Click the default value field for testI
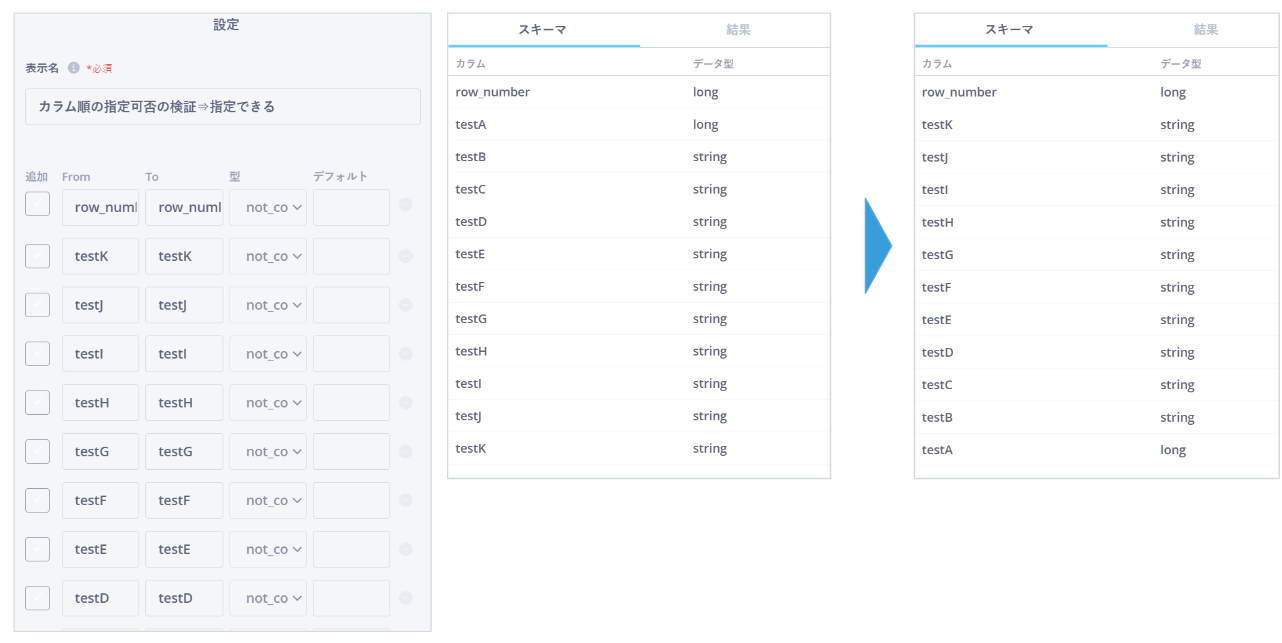 tap(351, 354)
